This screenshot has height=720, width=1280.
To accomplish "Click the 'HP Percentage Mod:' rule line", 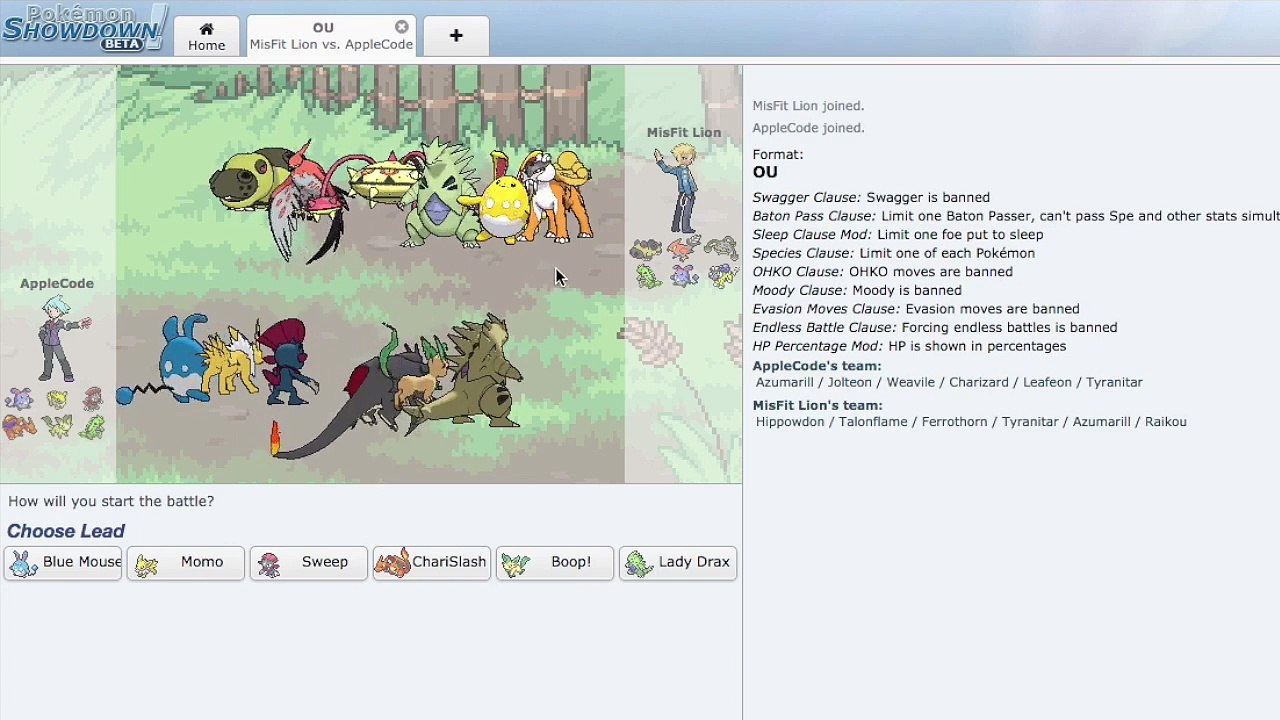I will click(x=909, y=346).
